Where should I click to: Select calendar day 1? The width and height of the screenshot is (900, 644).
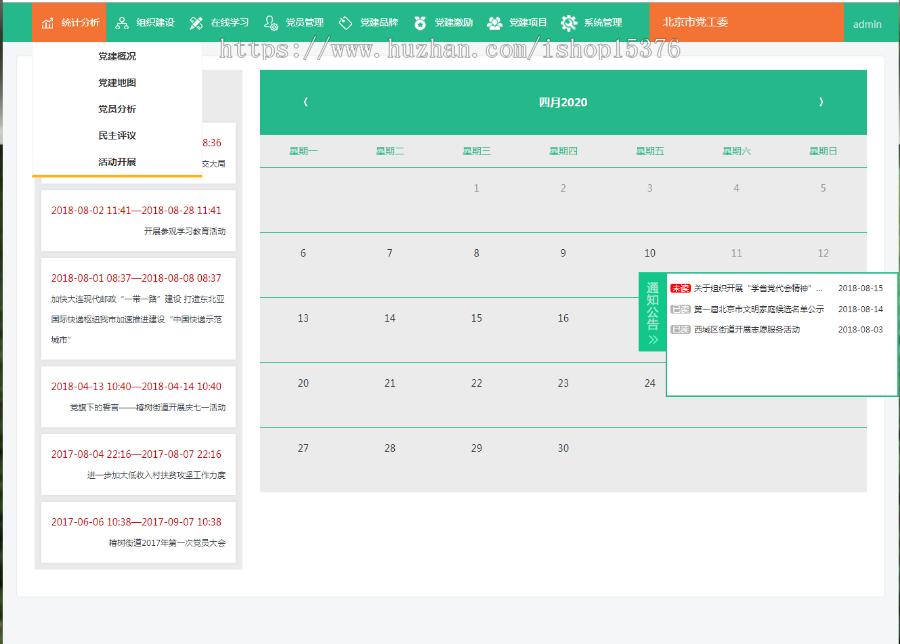point(476,188)
